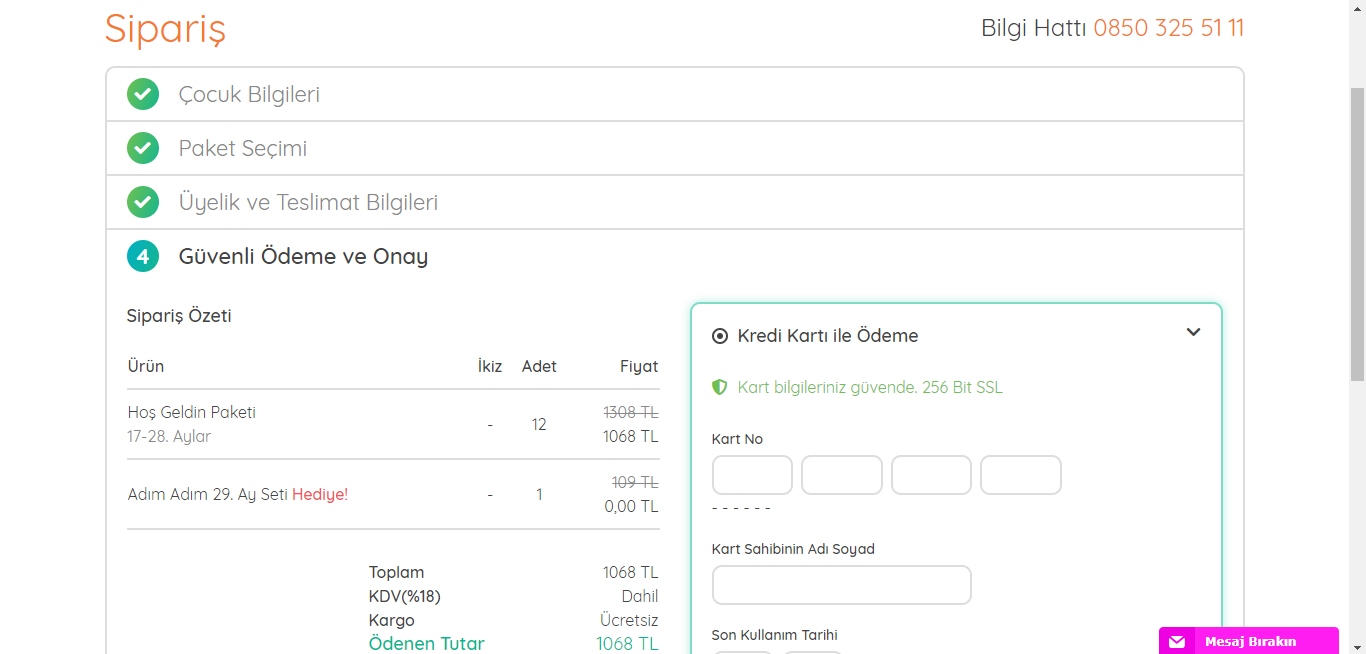1366x654 pixels.
Task: Click envelope icon on Mesaj Bırakın widget
Action: [1177, 642]
